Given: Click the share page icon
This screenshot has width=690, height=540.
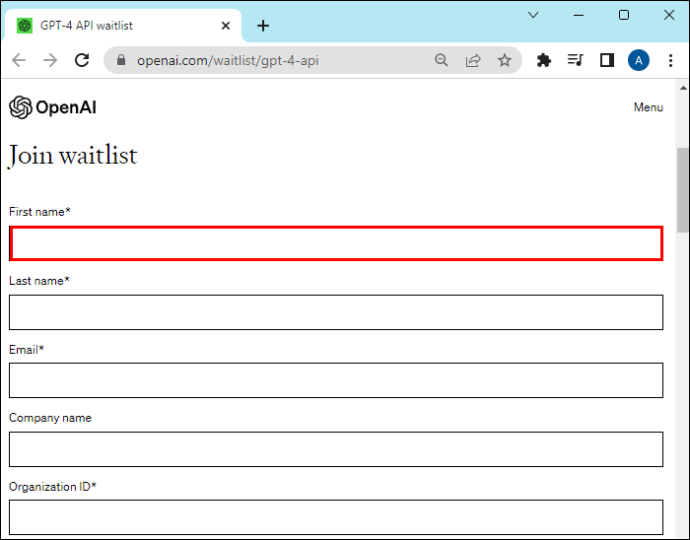Looking at the screenshot, I should click(473, 60).
